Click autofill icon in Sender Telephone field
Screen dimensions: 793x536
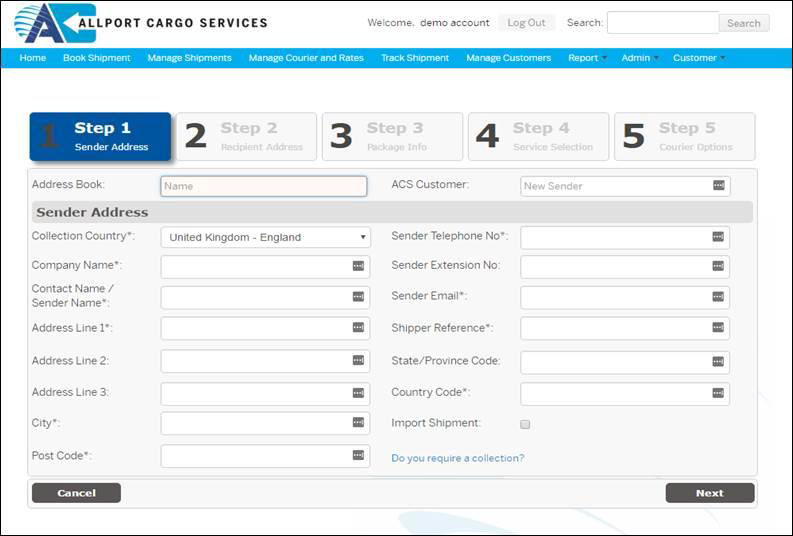tap(717, 237)
